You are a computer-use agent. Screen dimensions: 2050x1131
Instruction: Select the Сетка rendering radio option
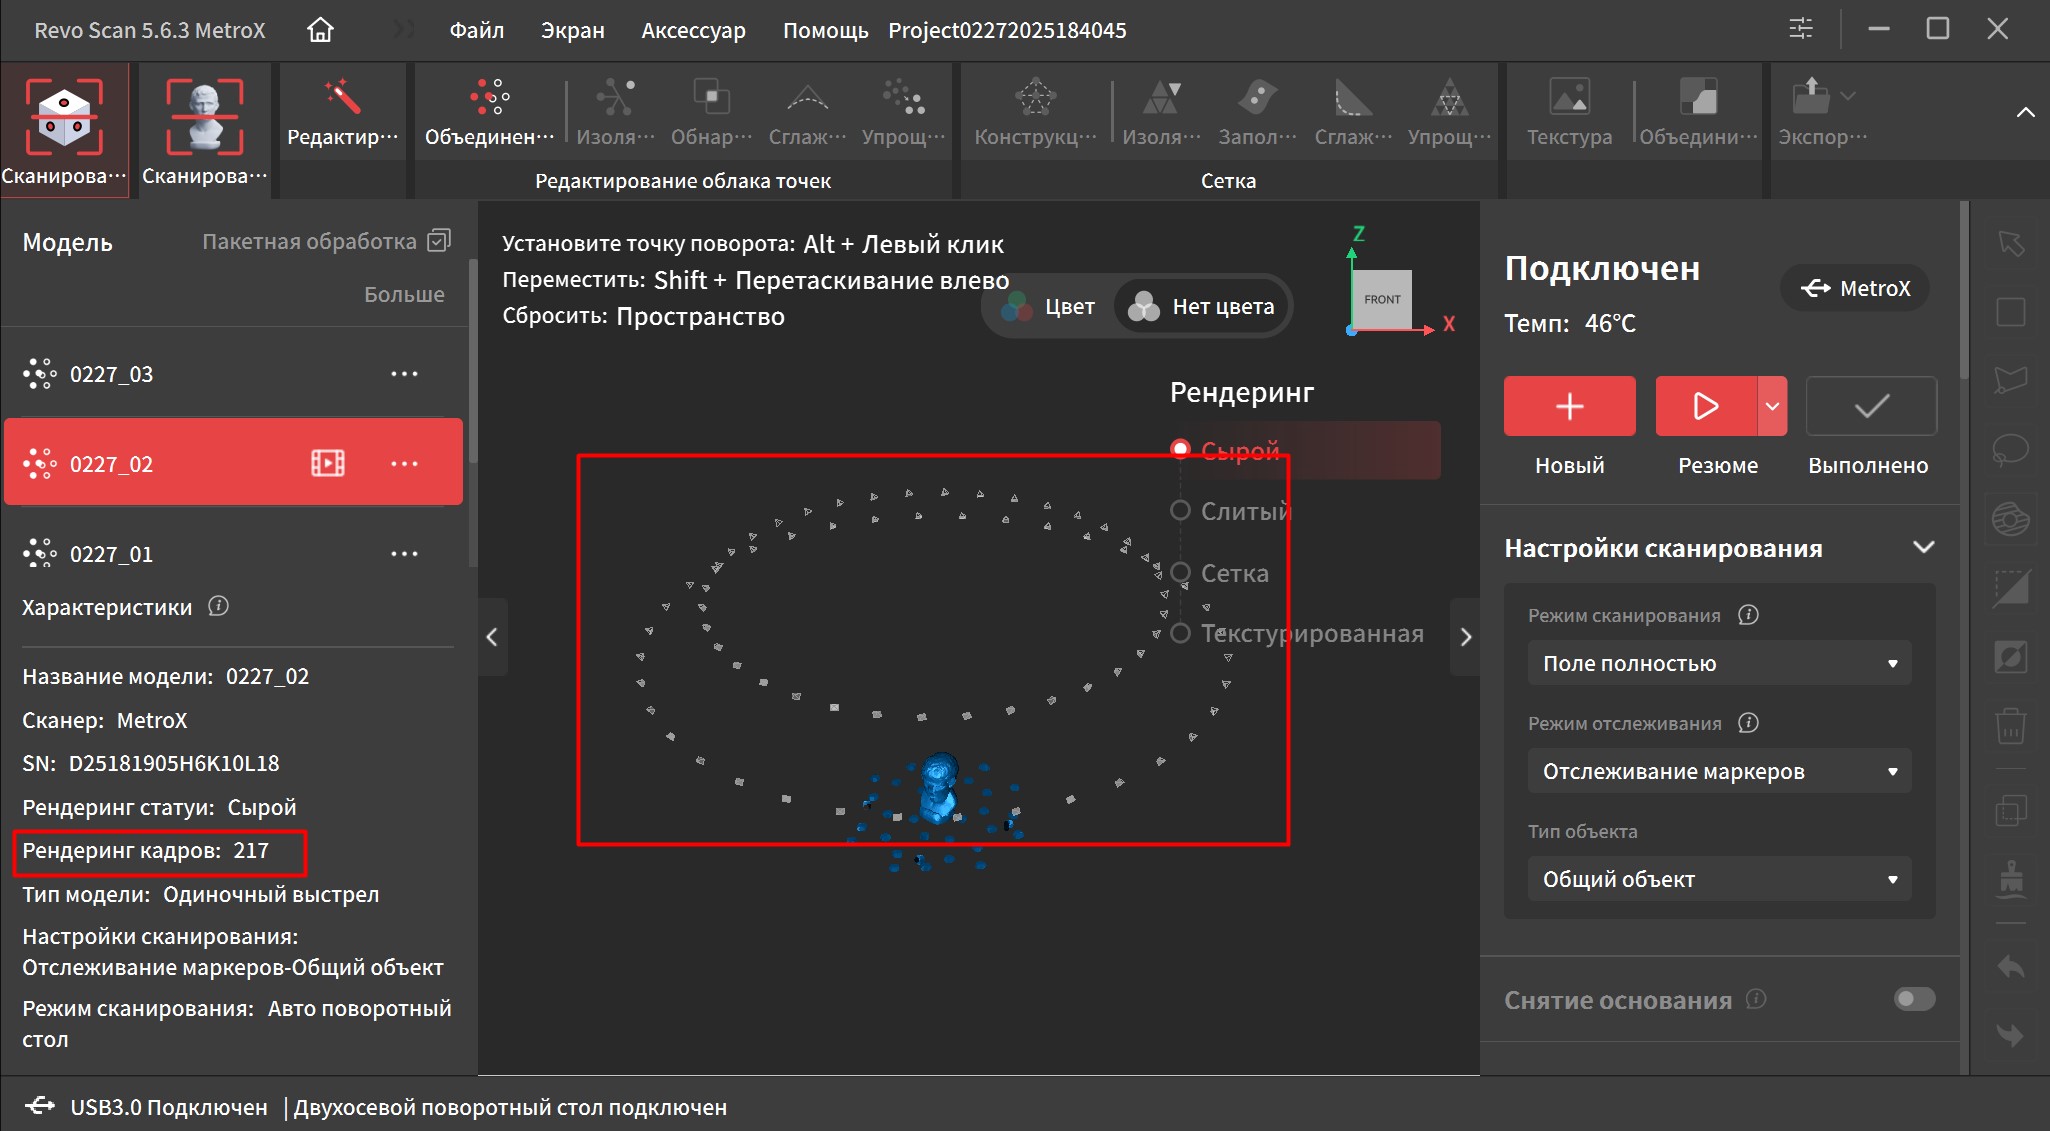click(1180, 573)
